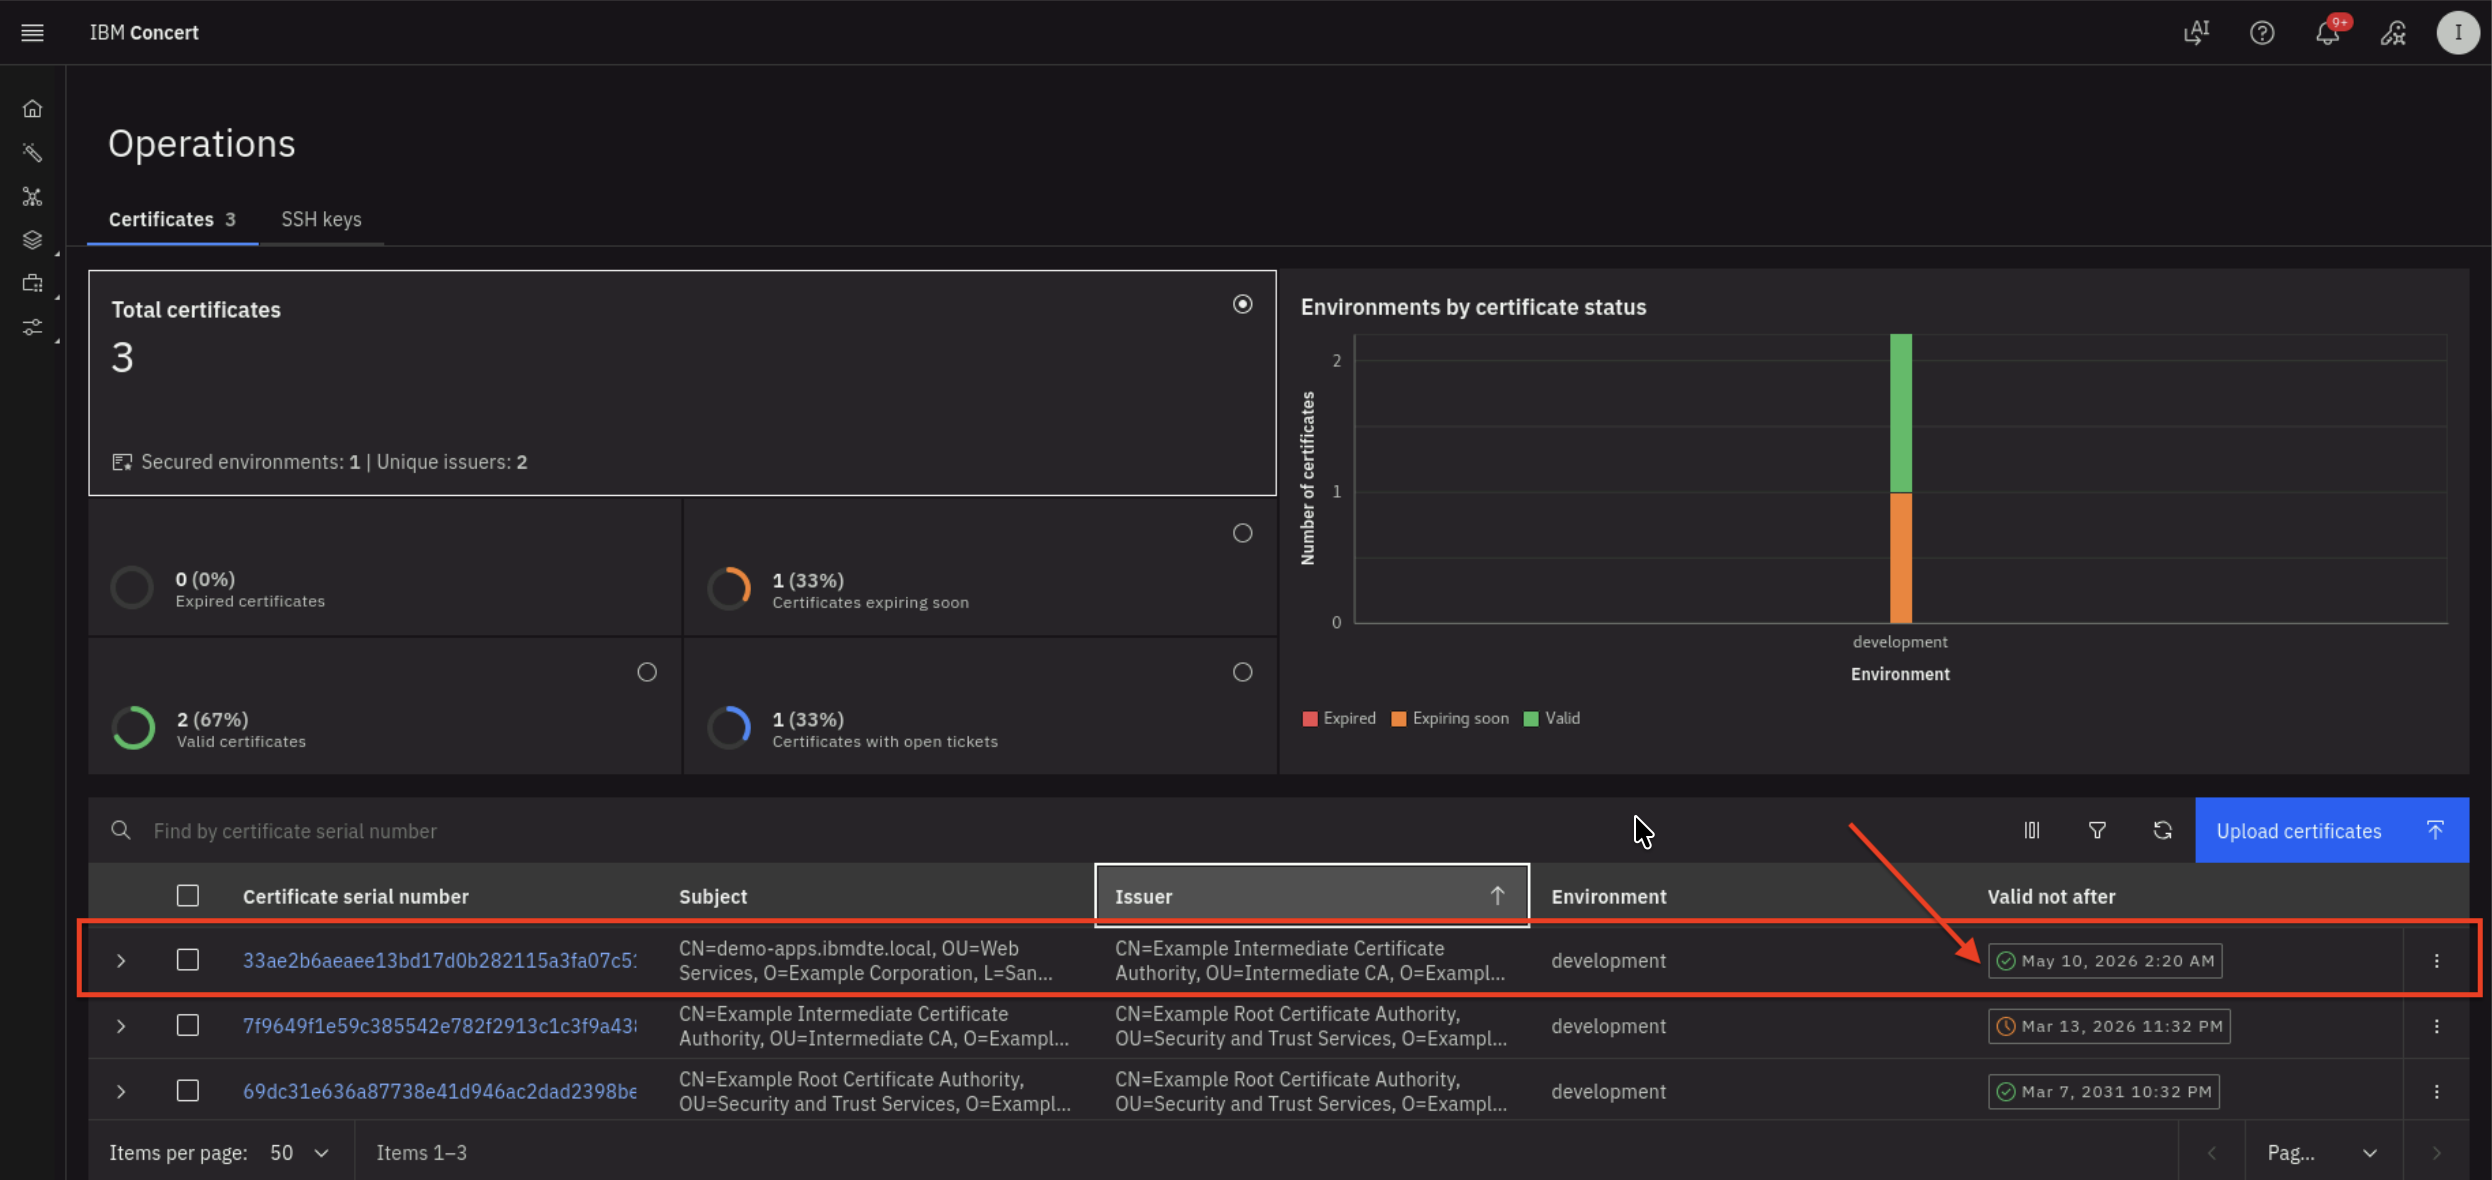Select the Certificates expiring soon radio button
This screenshot has width=2492, height=1180.
[1242, 533]
